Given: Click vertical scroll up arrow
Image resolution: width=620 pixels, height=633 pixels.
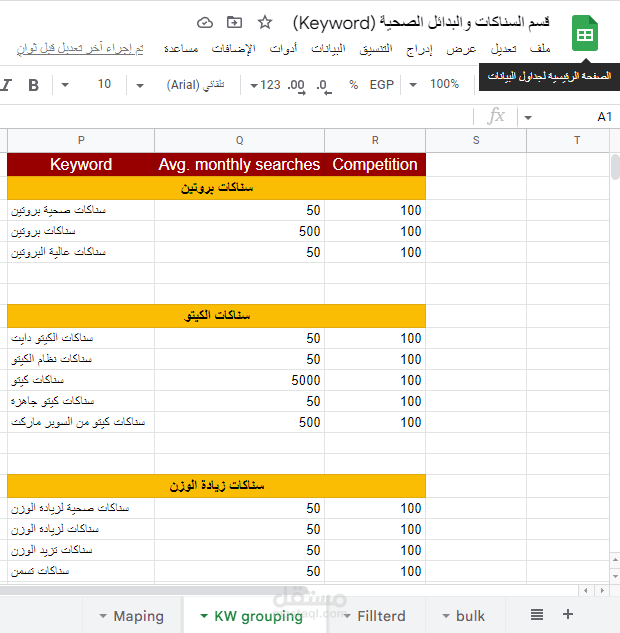Looking at the screenshot, I should [x=615, y=560].
